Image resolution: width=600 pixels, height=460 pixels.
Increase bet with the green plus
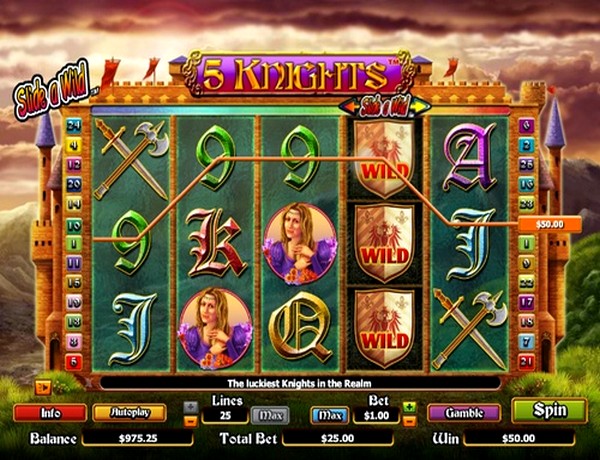[409, 407]
